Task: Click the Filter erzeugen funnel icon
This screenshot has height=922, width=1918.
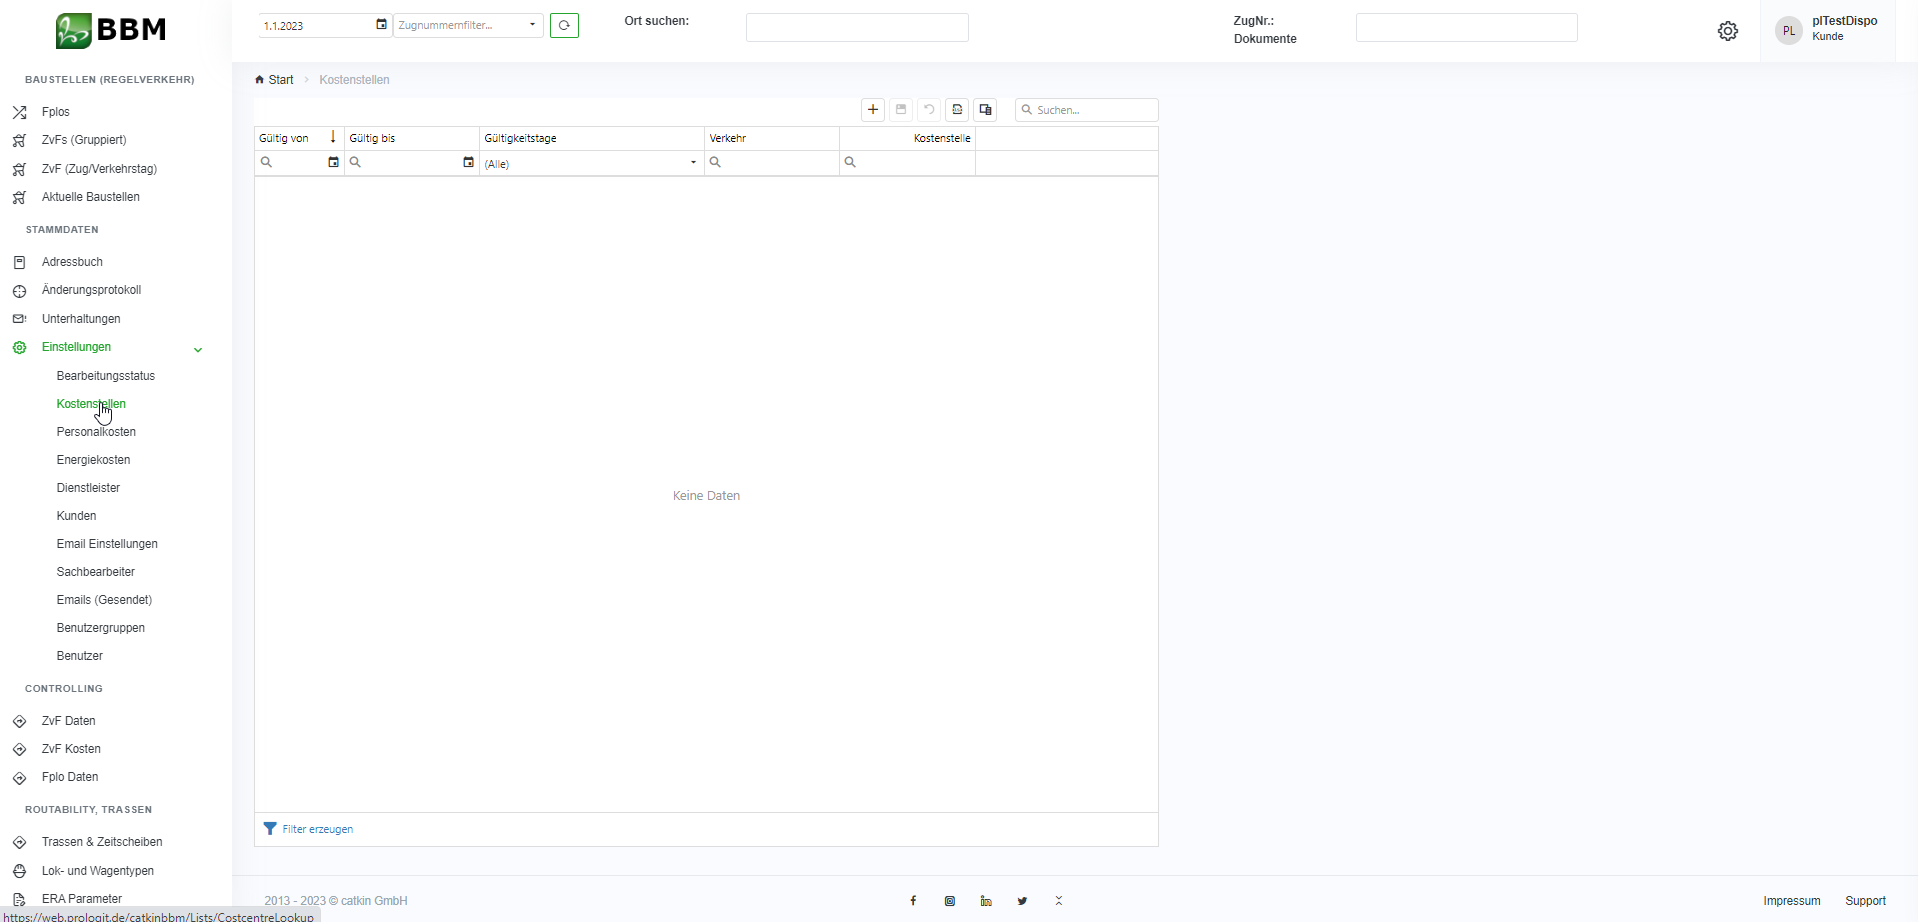Action: point(270,829)
